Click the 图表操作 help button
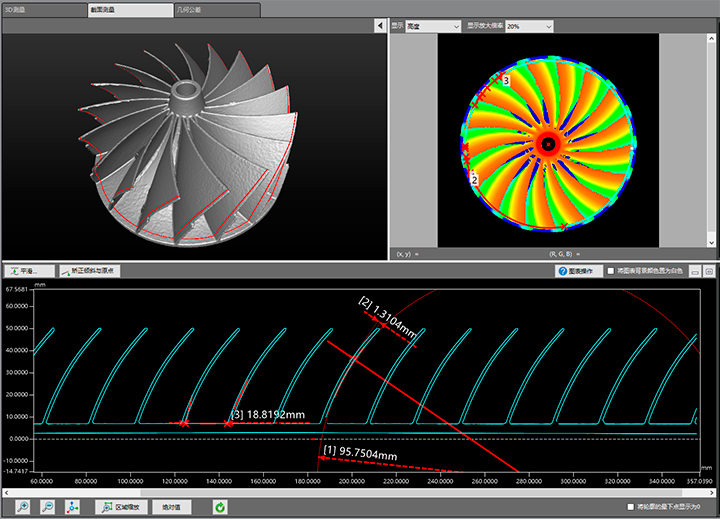The width and height of the screenshot is (720, 519). click(x=577, y=270)
